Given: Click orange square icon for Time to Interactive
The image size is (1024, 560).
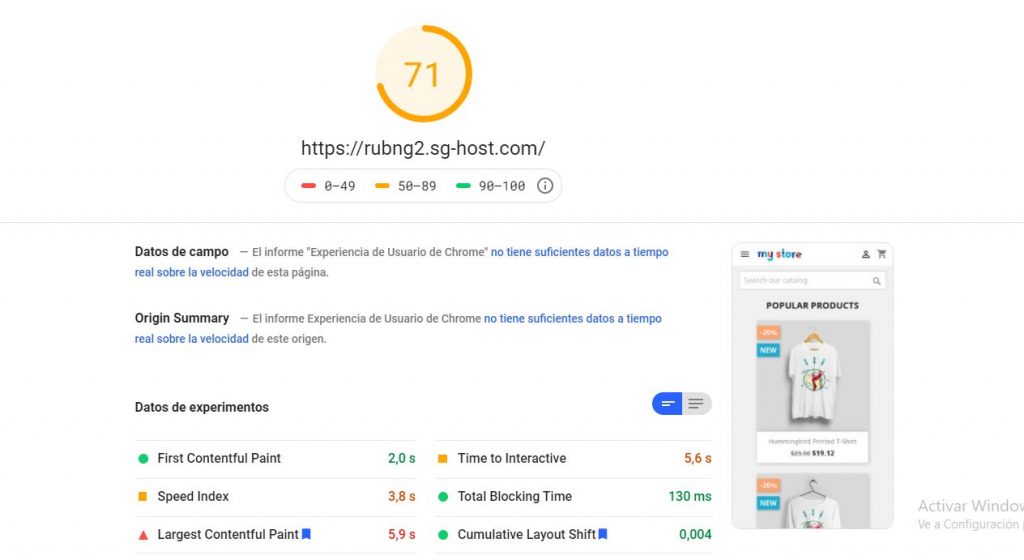Looking at the screenshot, I should (x=442, y=459).
